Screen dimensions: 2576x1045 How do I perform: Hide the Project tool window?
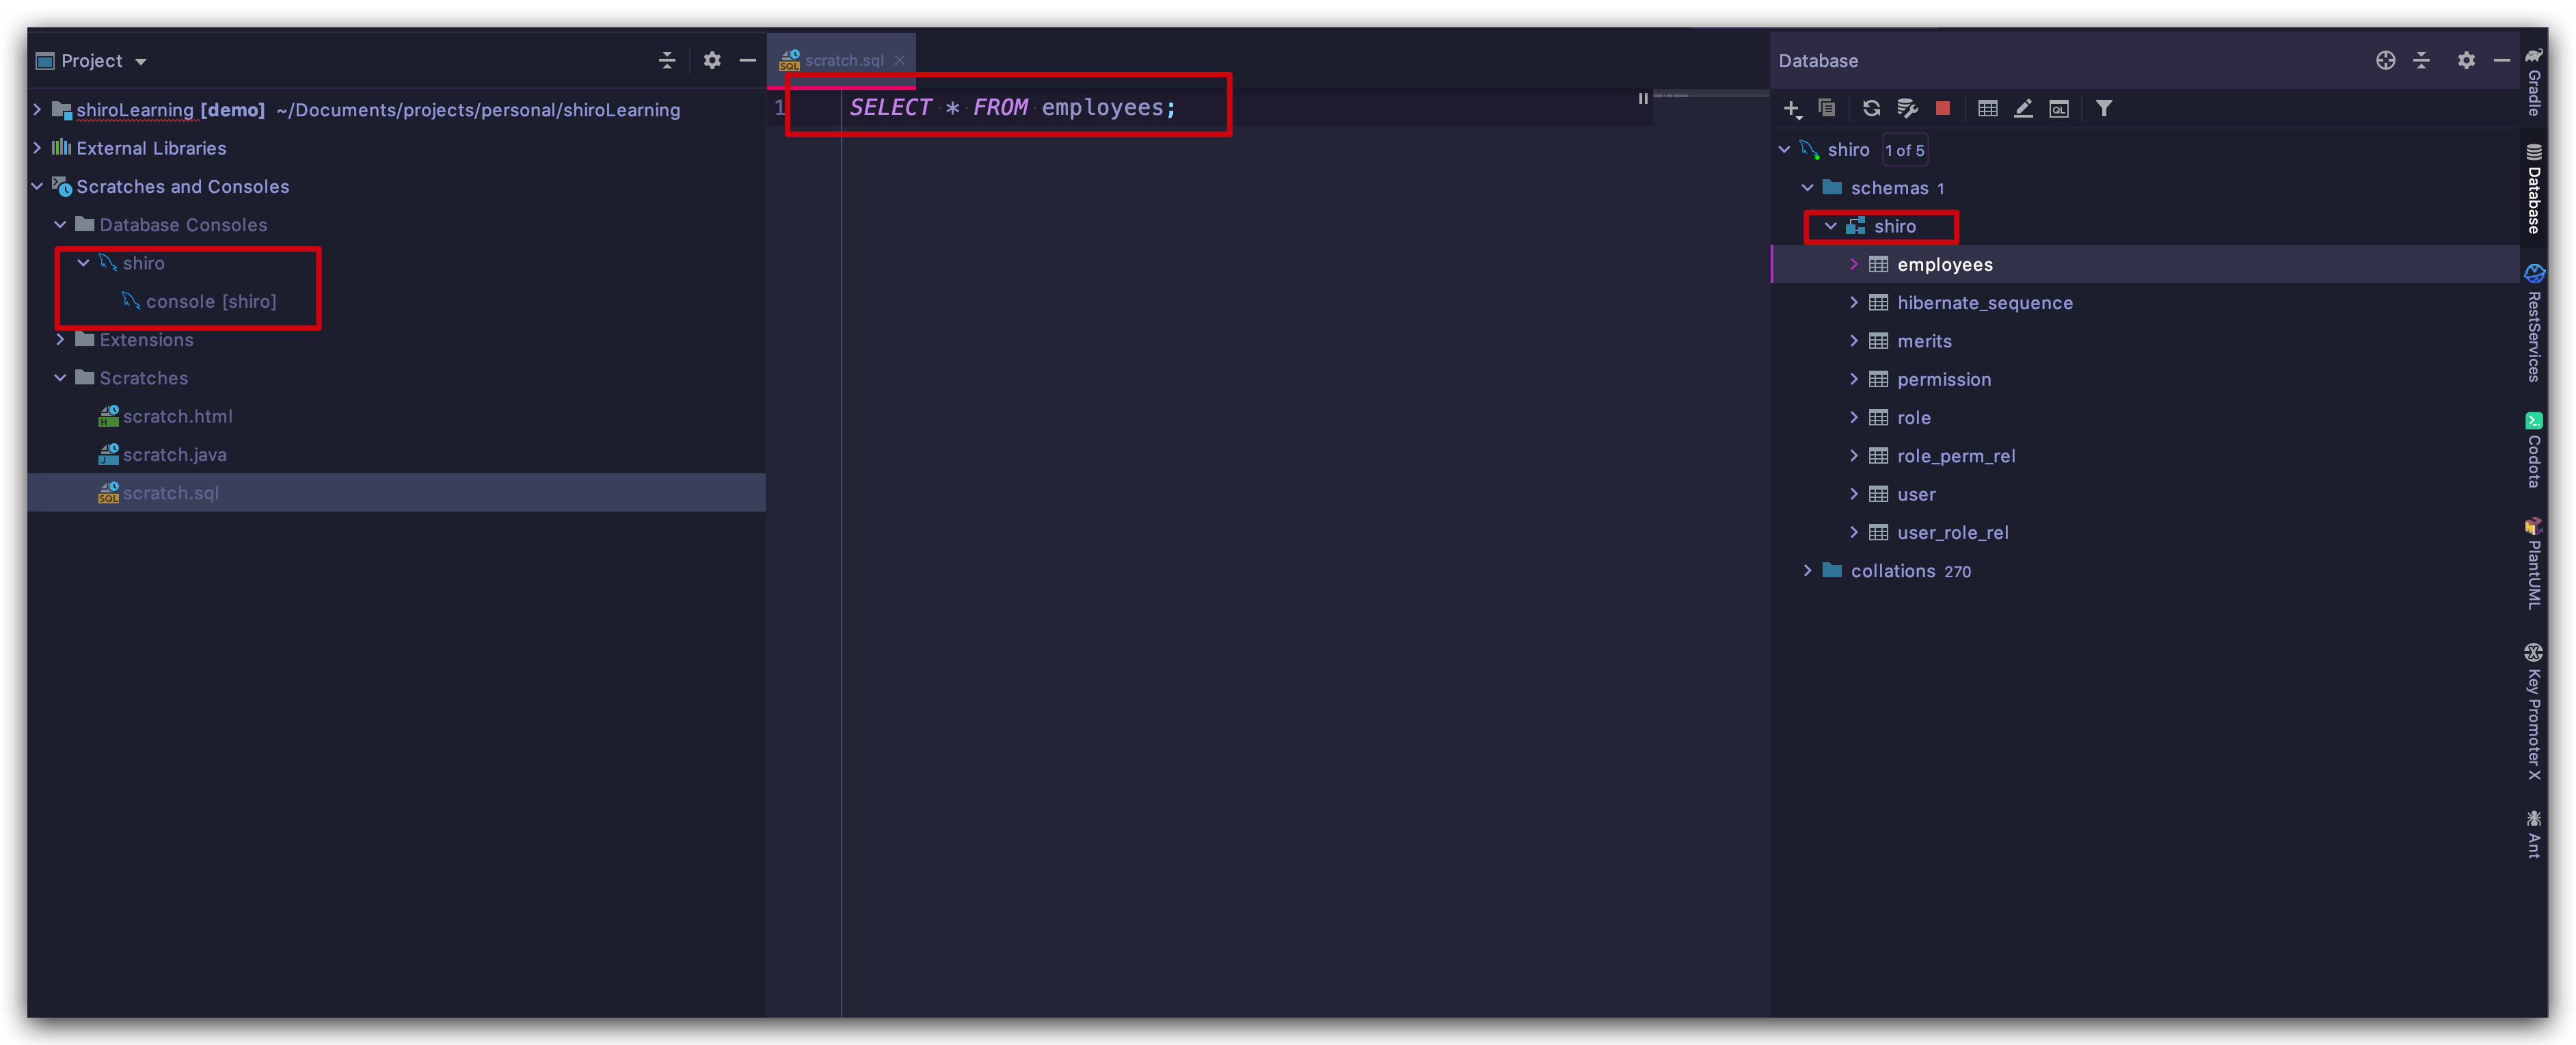[x=747, y=61]
